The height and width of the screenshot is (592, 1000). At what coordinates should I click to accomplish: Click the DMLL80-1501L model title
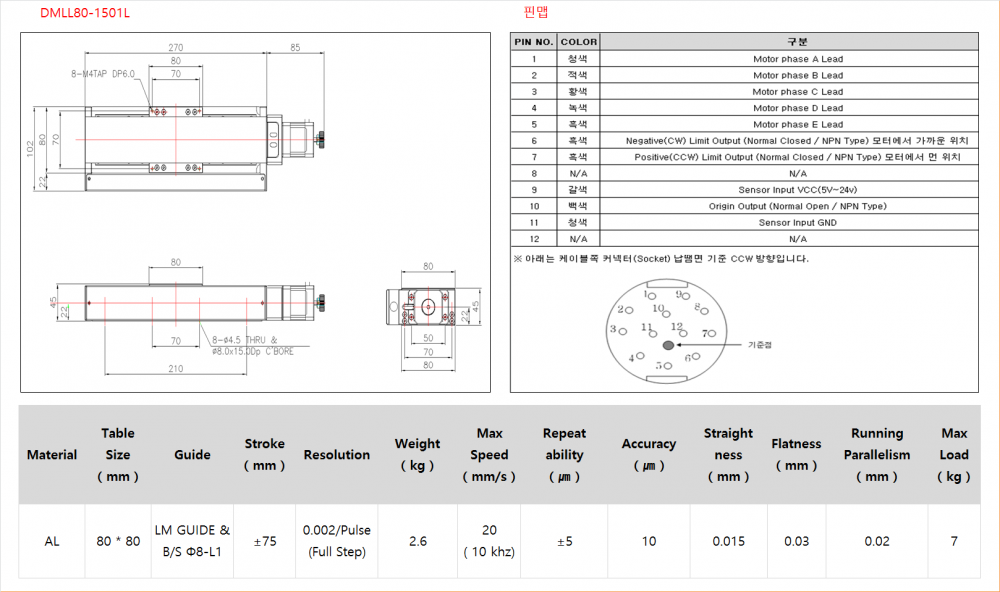84,14
